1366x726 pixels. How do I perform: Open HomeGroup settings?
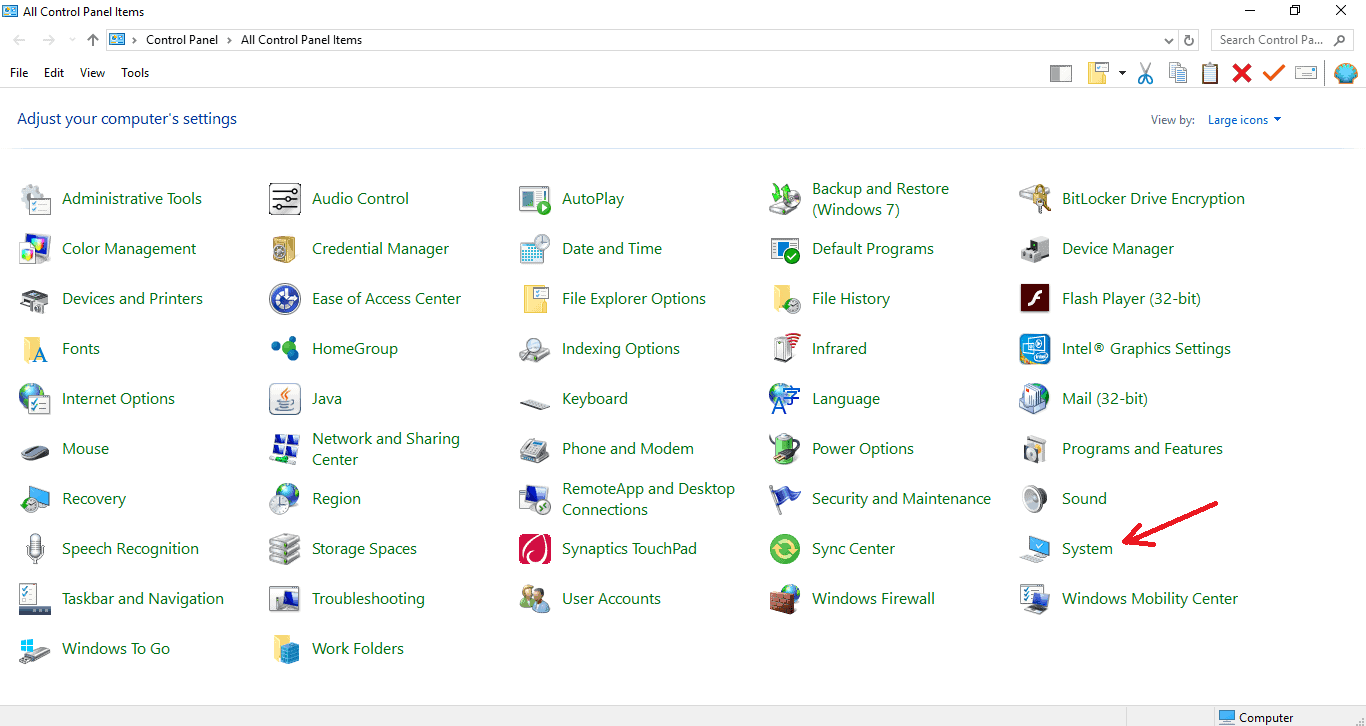click(x=334, y=349)
